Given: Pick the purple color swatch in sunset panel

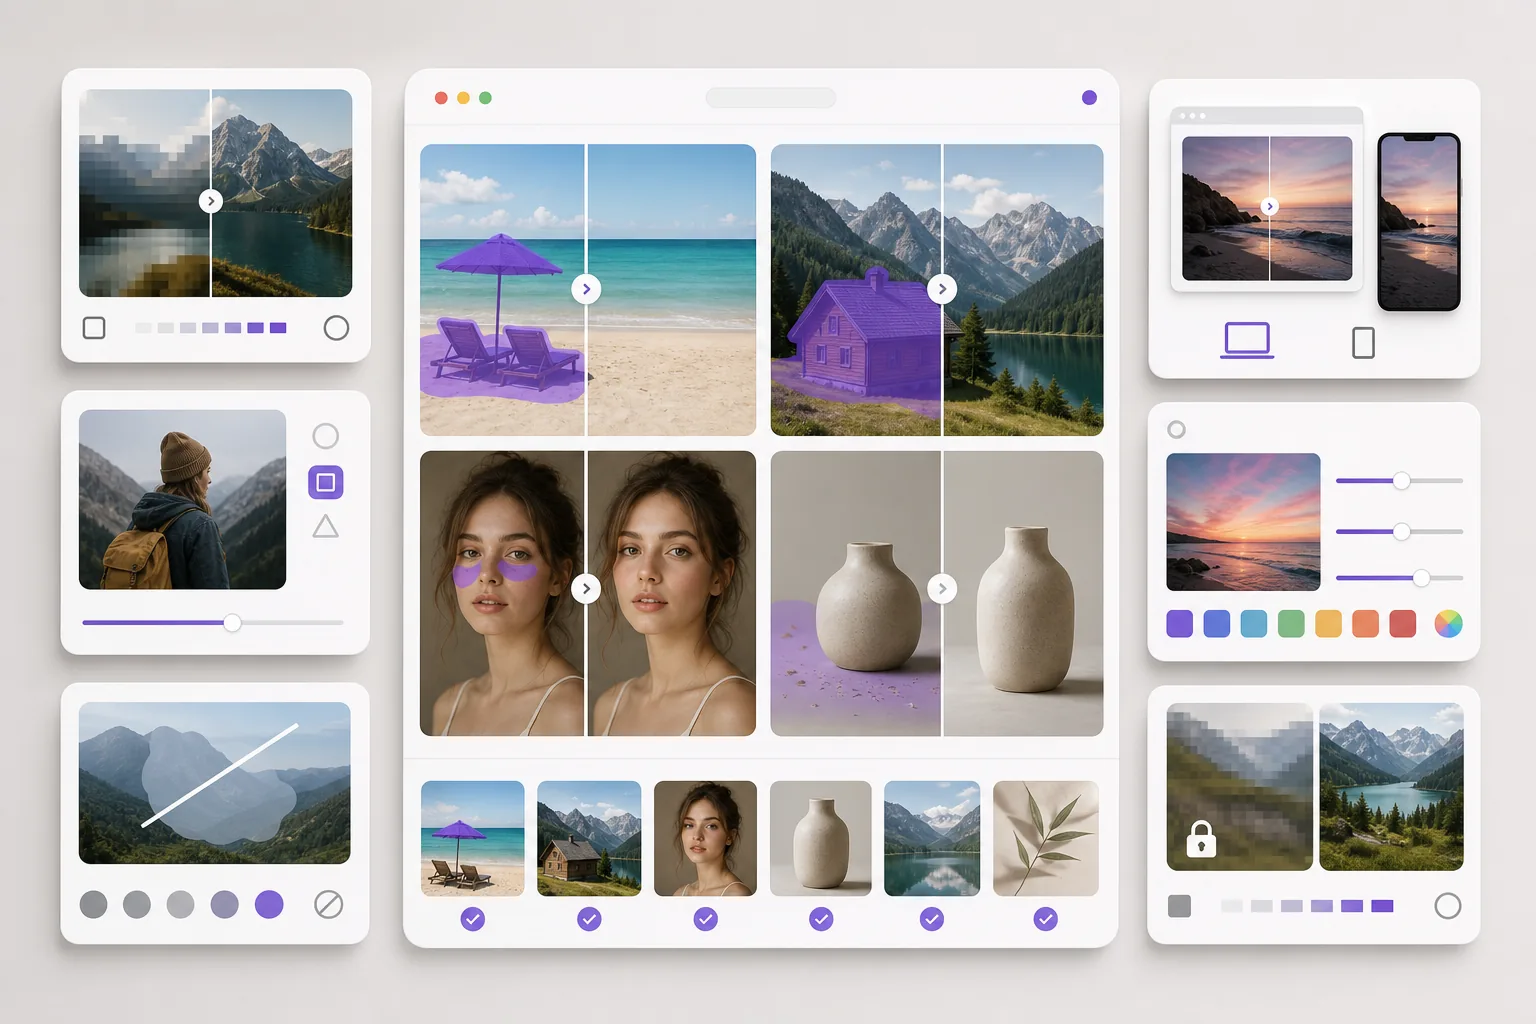Looking at the screenshot, I should tap(1180, 624).
